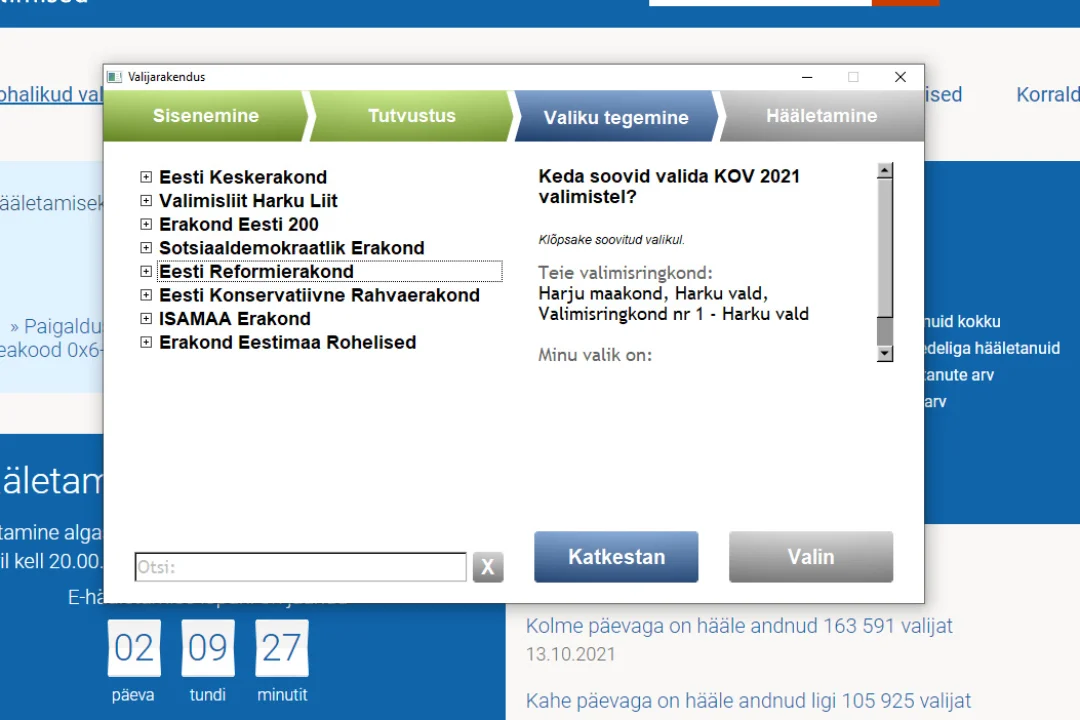Expand the Eesti Reformierakond node
This screenshot has height=720, width=1080.
point(146,271)
